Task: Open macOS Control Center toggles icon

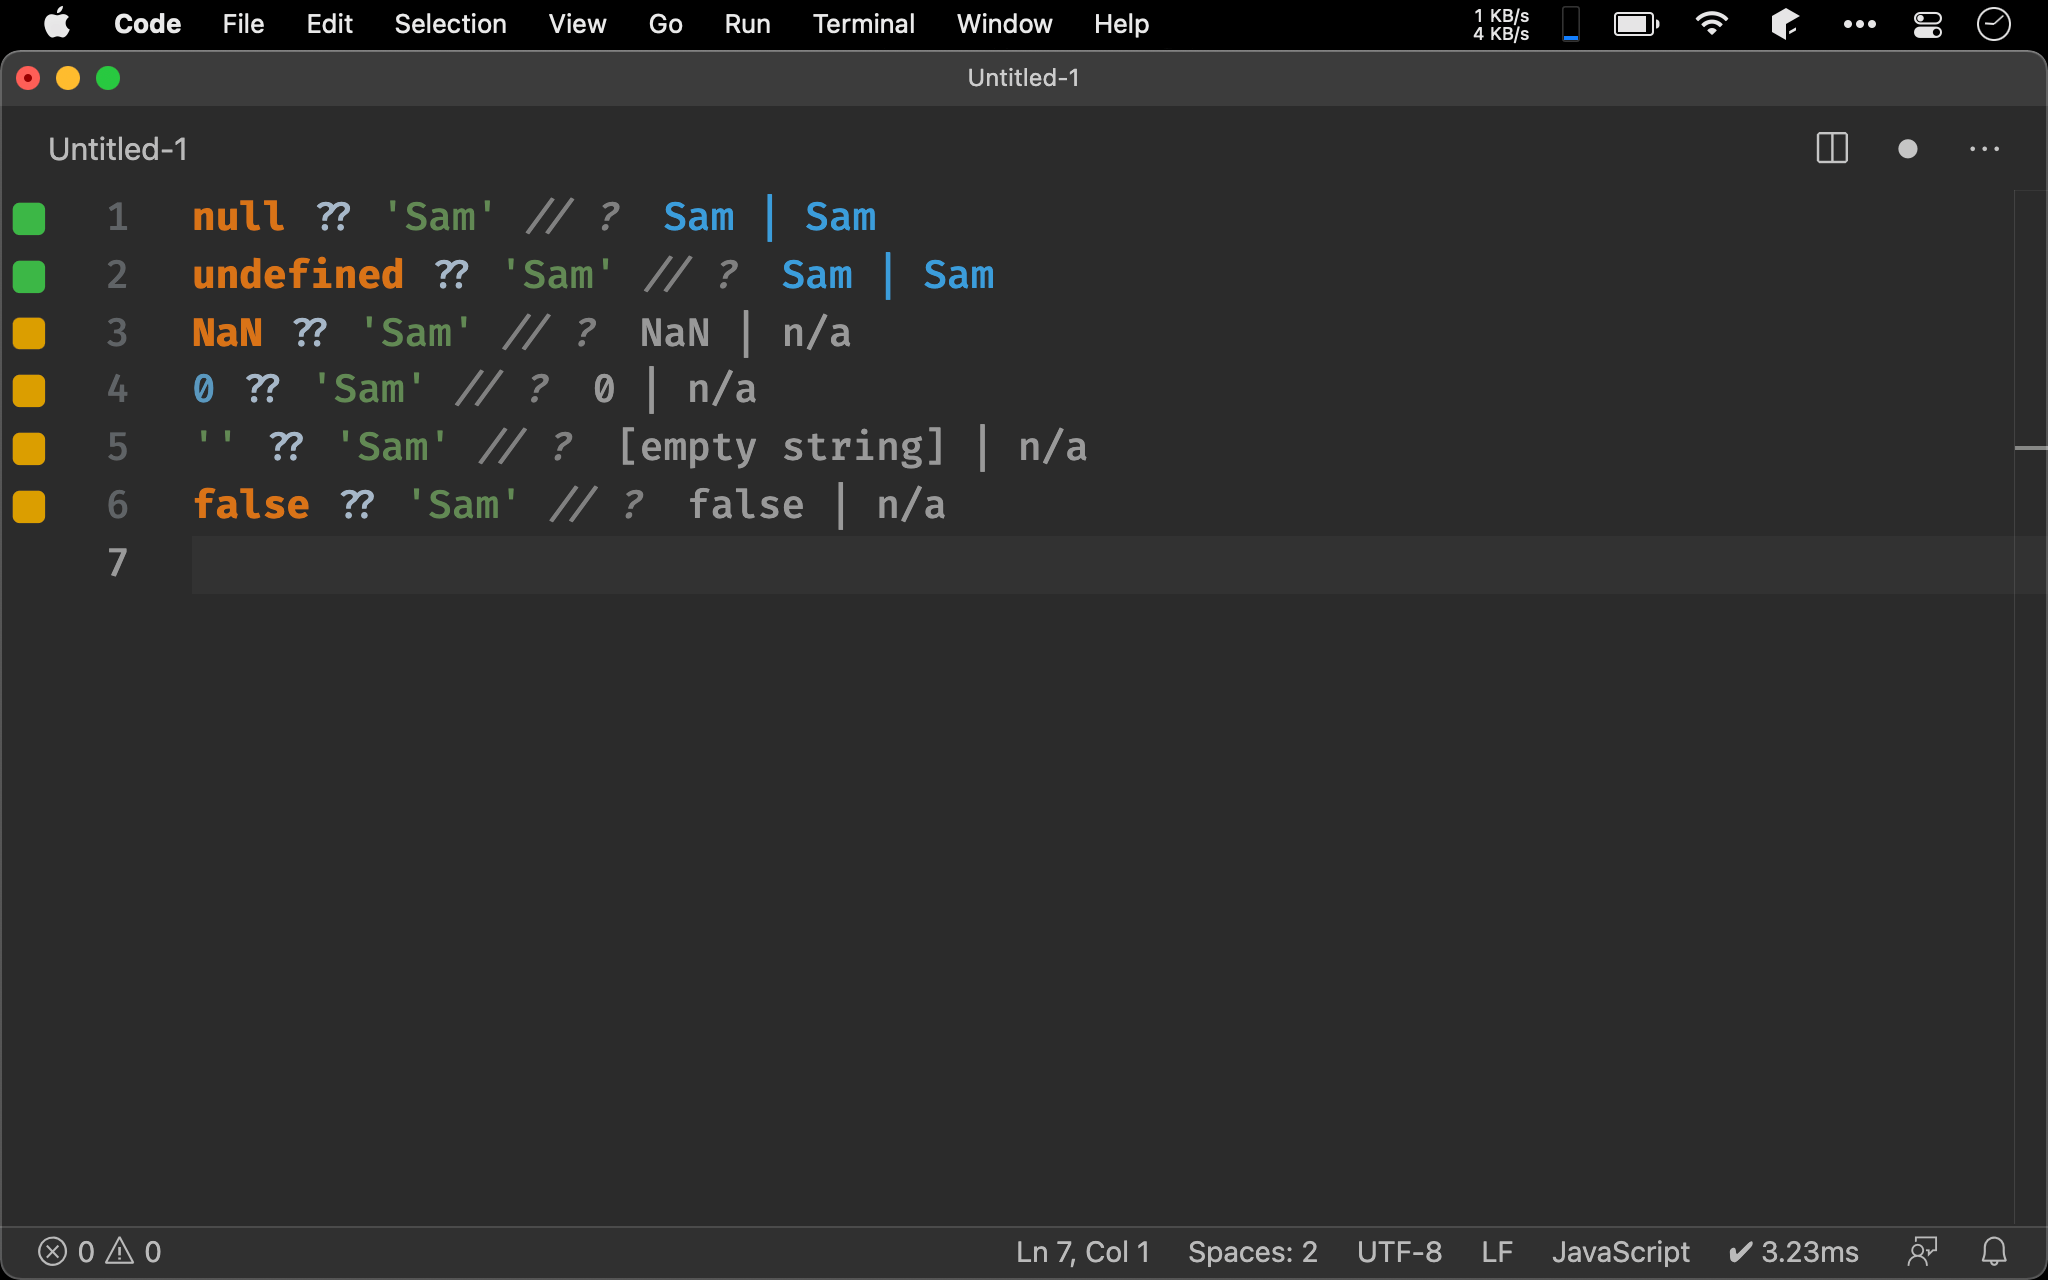Action: 1927,24
